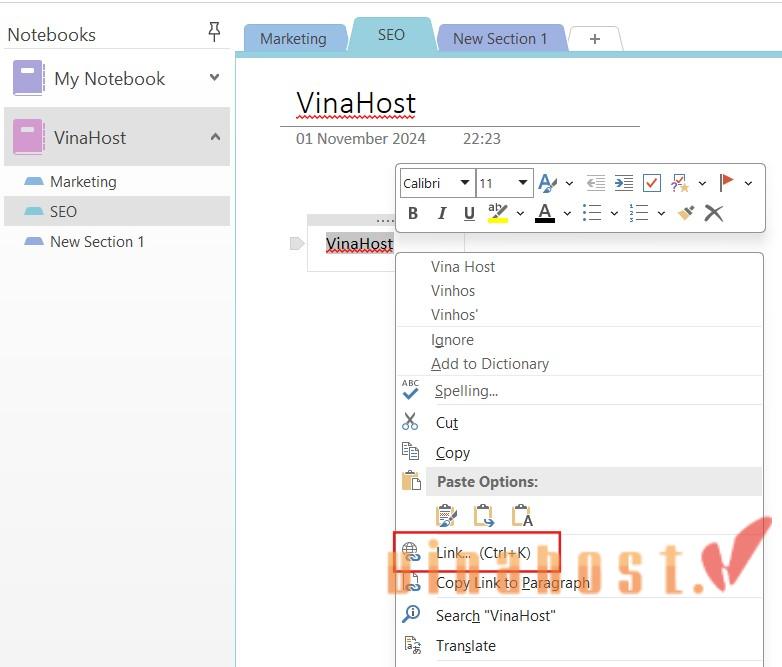Screen dimensions: 782x667
Task: Select New Section 1 in notebook tree
Action: pyautogui.click(x=117, y=241)
